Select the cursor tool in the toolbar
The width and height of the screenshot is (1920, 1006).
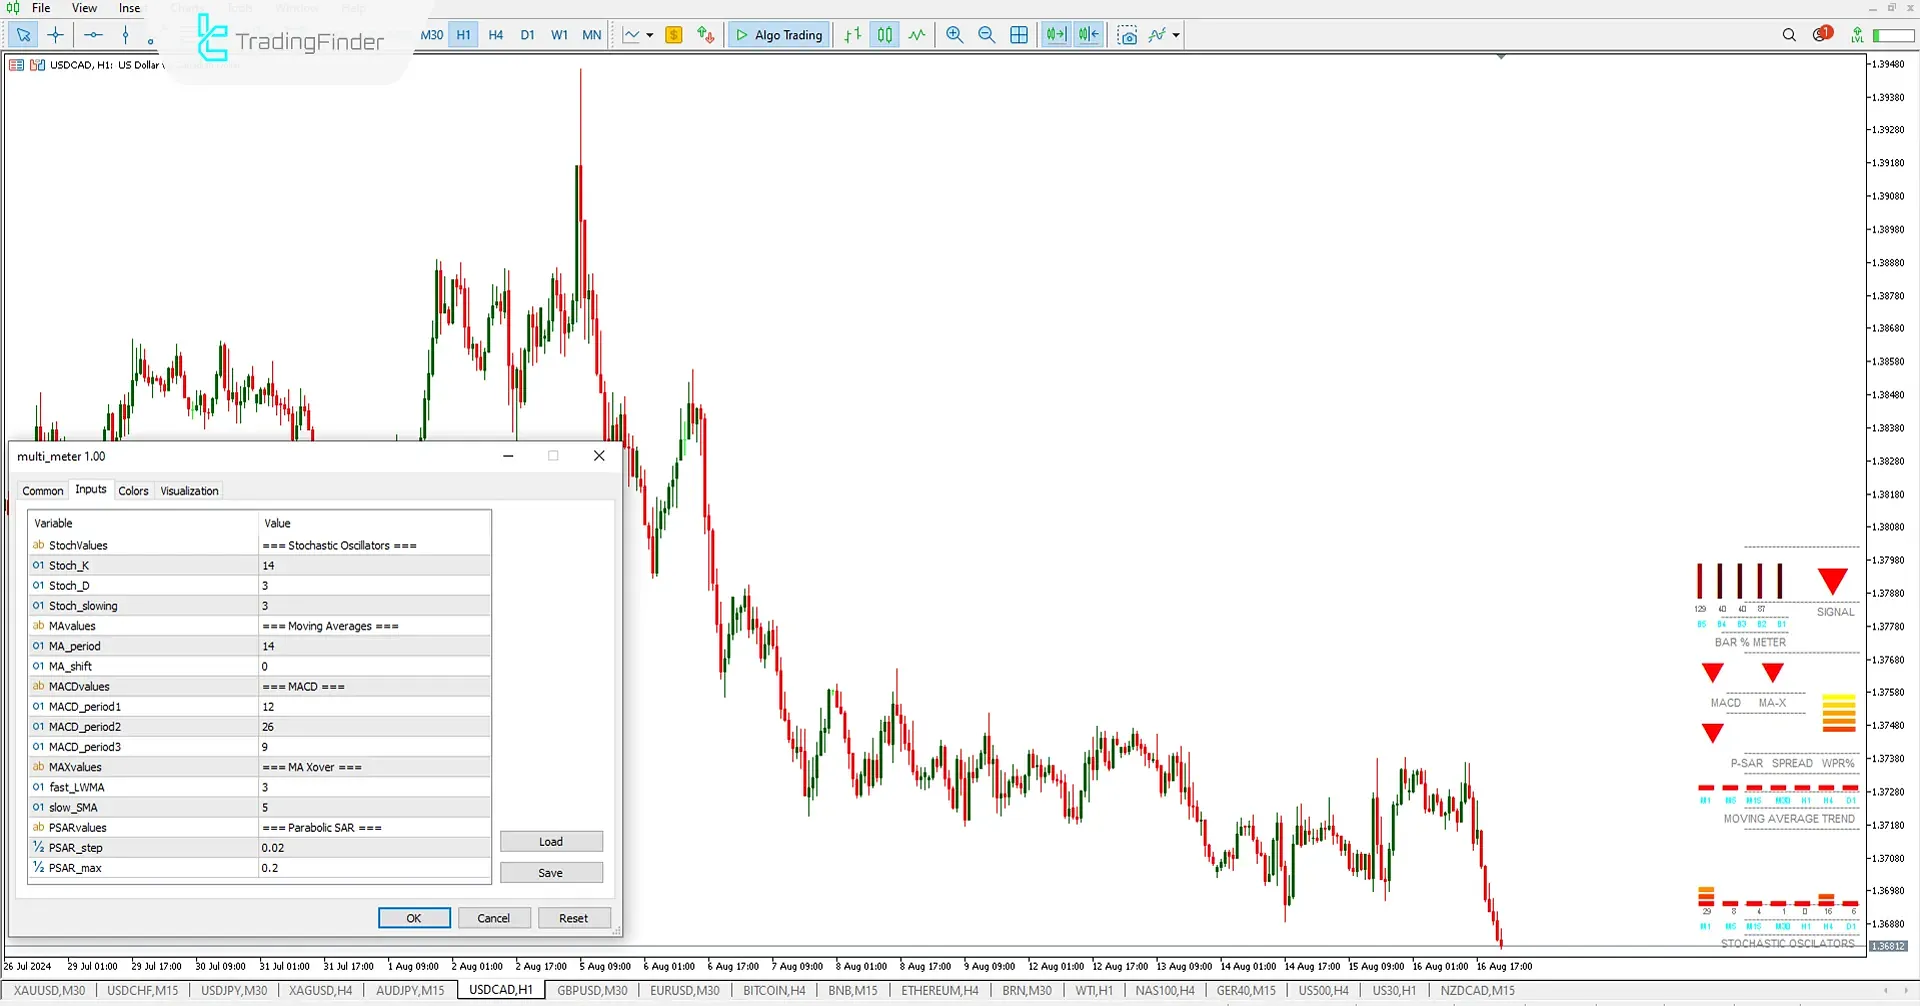tap(23, 34)
